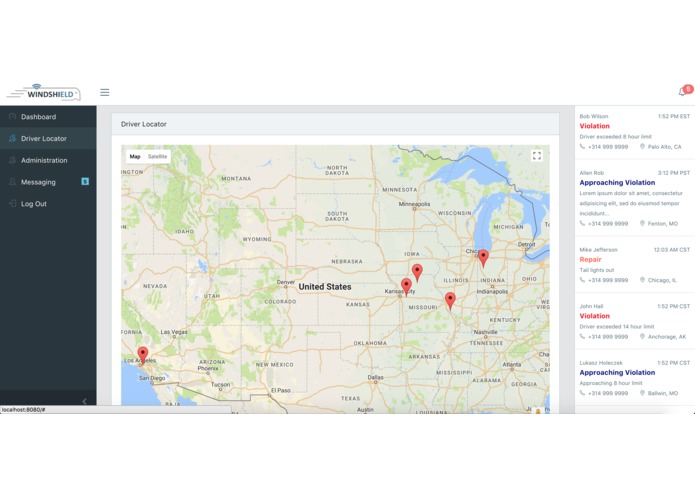Click the '12:03 AM CST' timestamp
Viewport: 695px width, 494px height.
[672, 249]
